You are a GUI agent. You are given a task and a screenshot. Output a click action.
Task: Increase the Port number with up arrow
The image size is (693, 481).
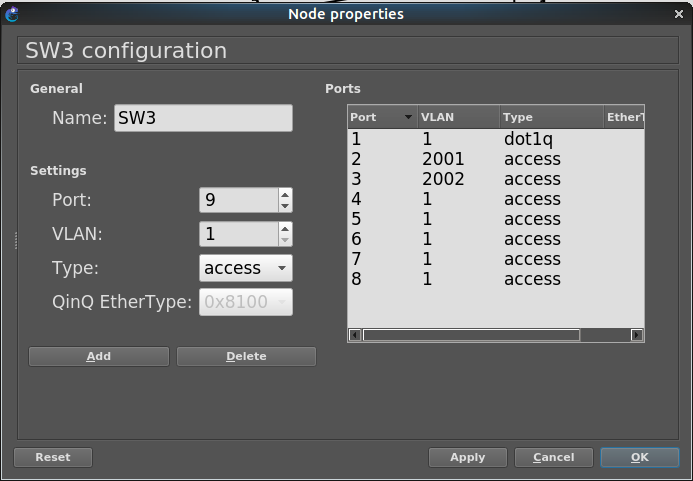(285, 195)
